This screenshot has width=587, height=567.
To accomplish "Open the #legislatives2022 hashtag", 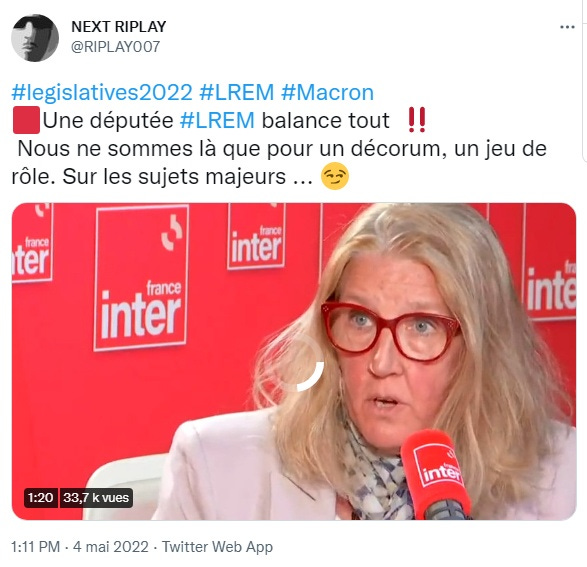I will [102, 92].
